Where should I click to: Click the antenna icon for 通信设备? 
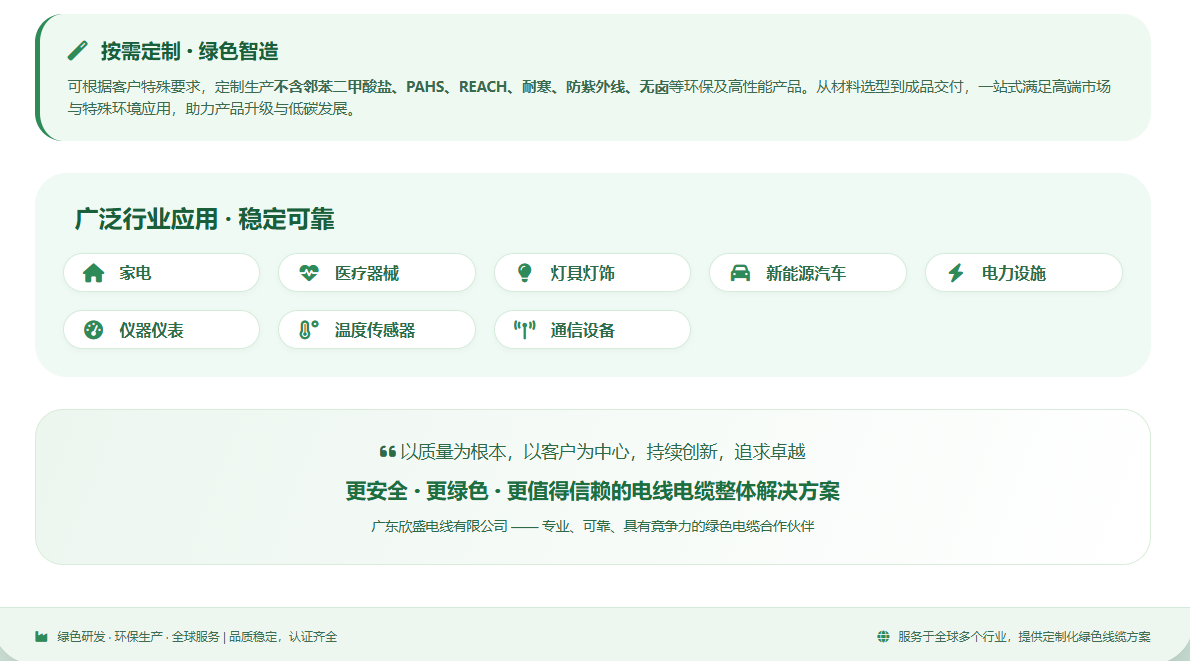524,330
